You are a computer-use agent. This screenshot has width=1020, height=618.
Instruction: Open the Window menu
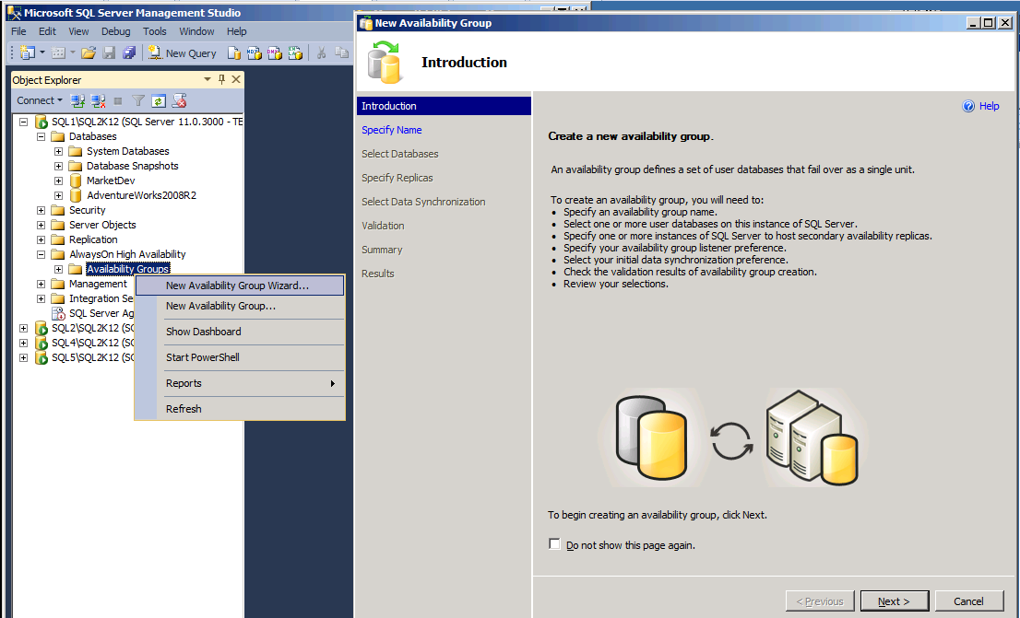196,31
